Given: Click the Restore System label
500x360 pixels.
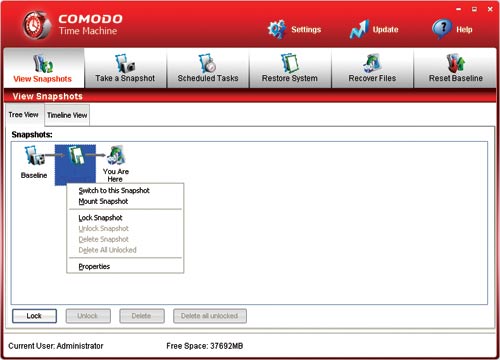Looking at the screenshot, I should point(289,78).
